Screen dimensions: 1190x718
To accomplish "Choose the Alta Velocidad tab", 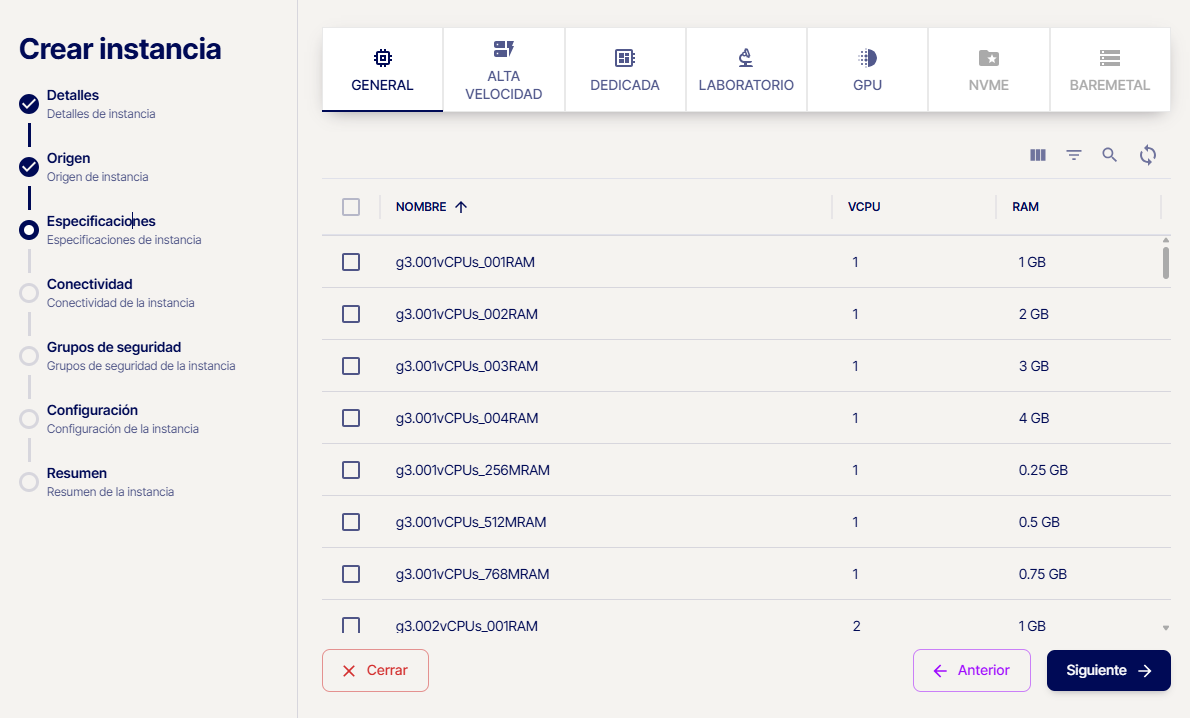I will tap(503, 69).
